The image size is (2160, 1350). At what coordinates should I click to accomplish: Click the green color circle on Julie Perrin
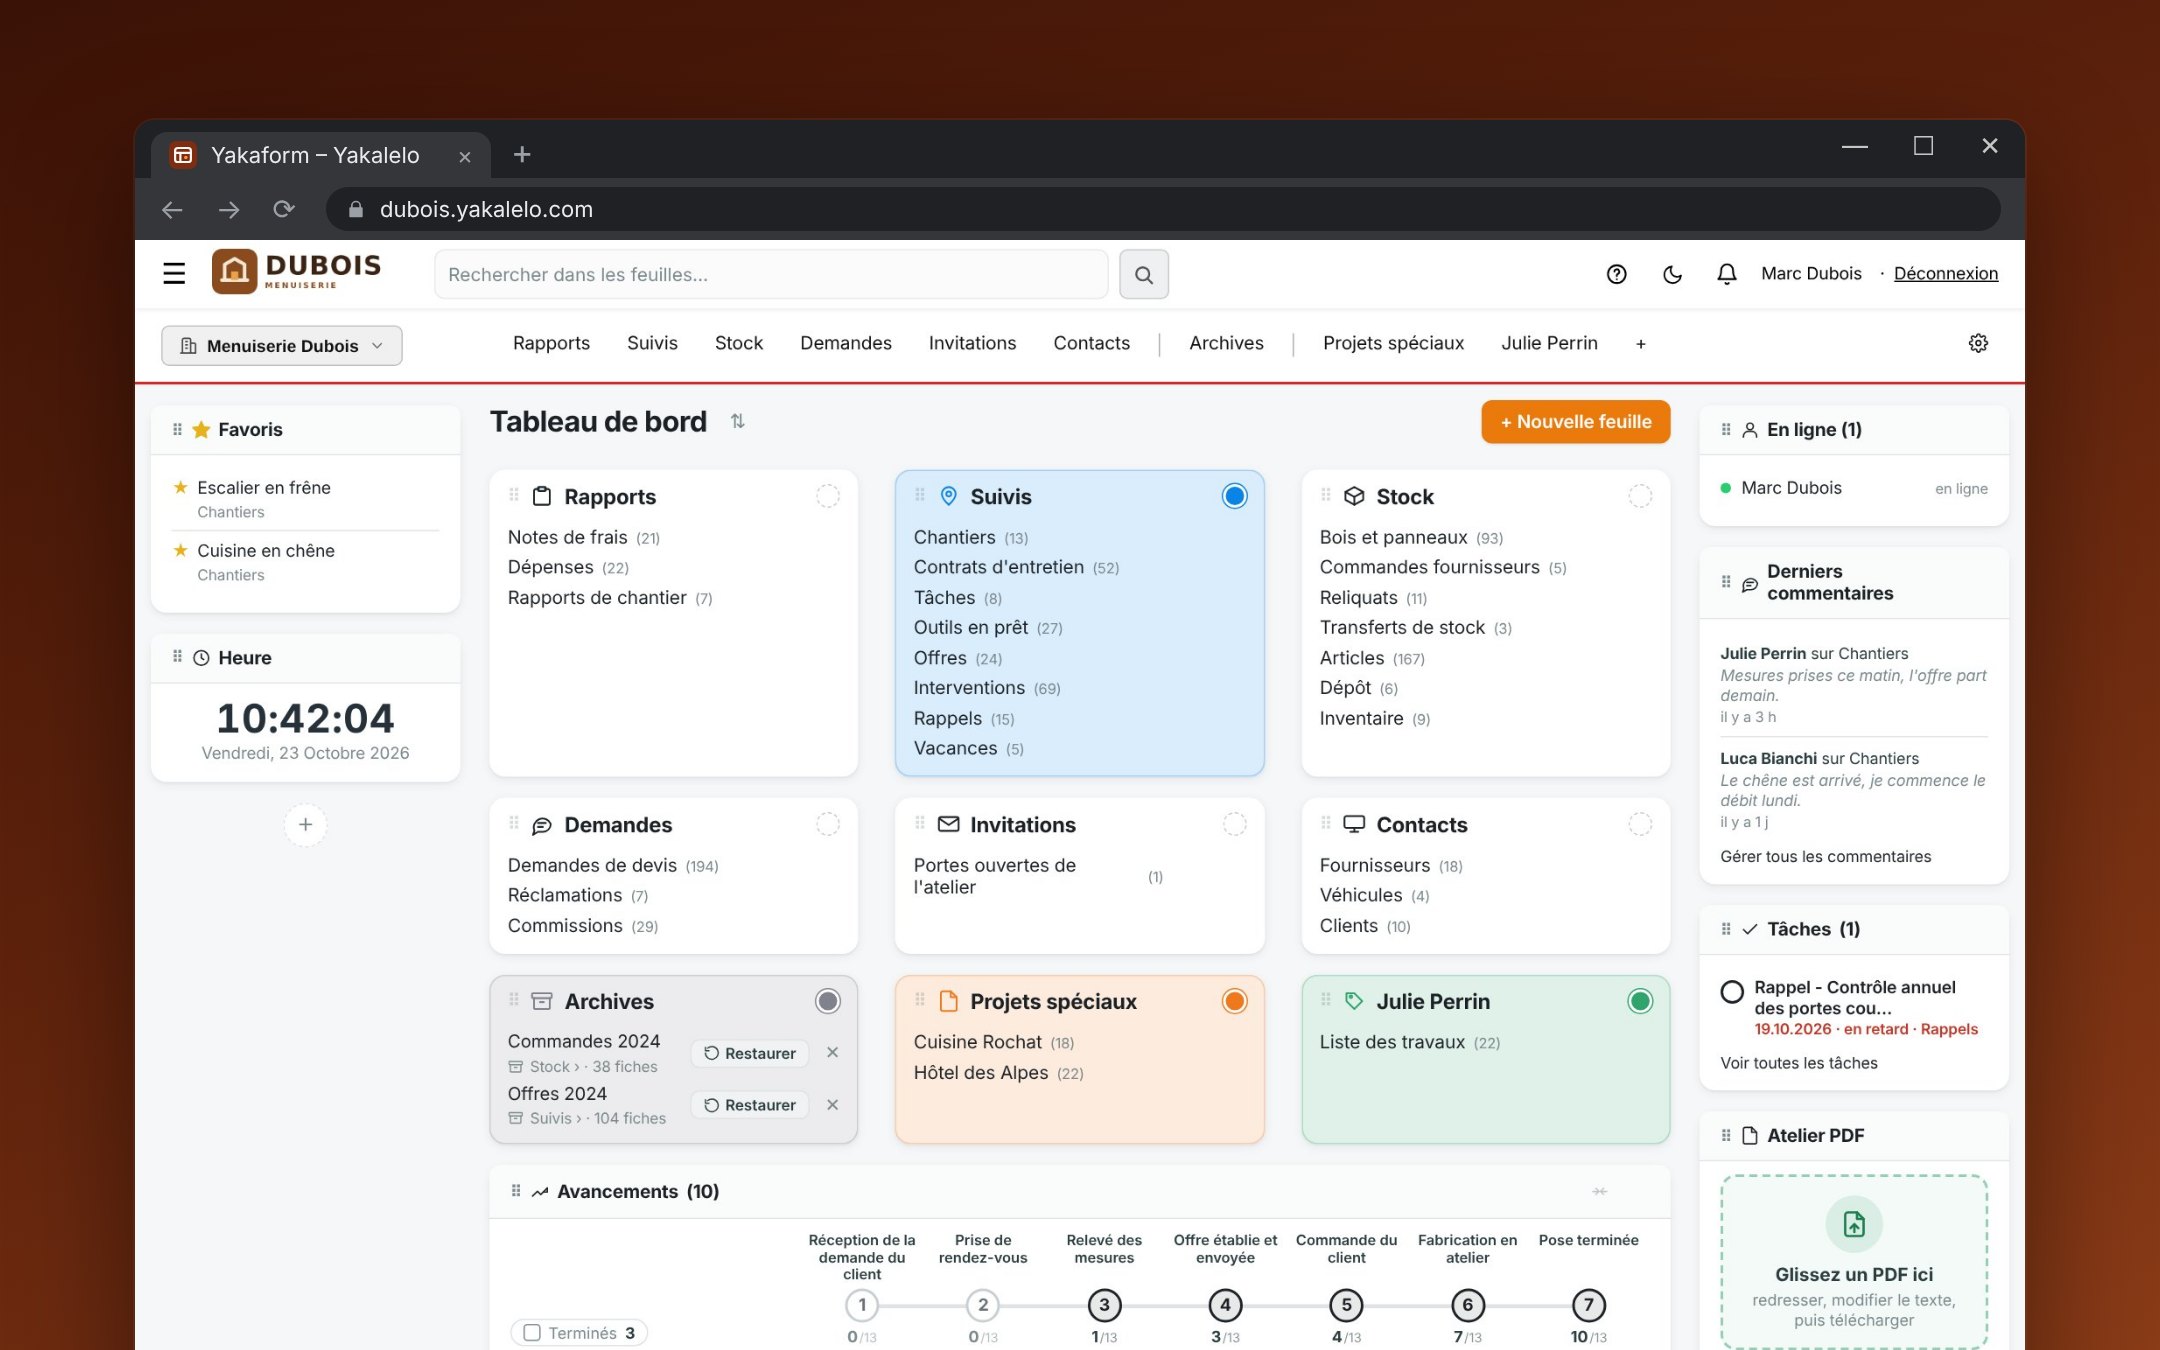(x=1640, y=1001)
